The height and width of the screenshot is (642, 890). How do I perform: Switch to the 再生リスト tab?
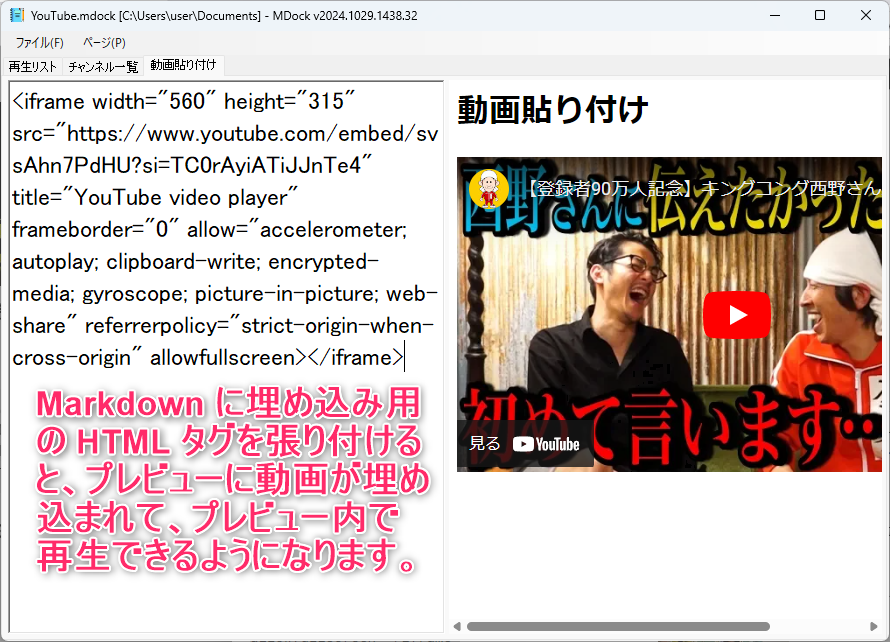32,66
